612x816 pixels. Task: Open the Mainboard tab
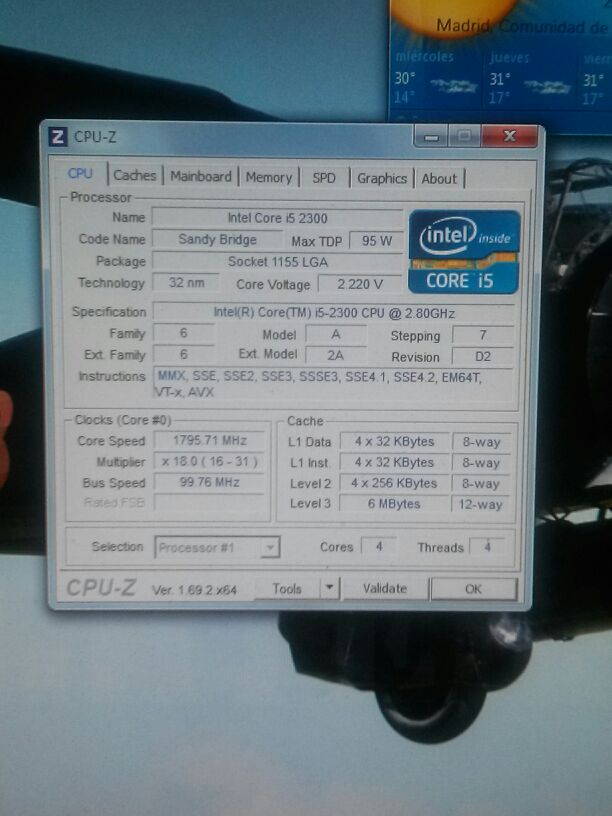pos(201,176)
